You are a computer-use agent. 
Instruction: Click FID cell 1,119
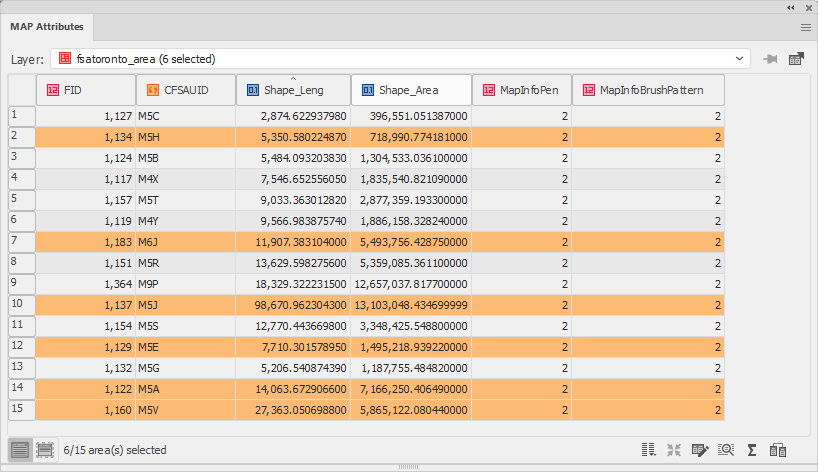(86, 221)
